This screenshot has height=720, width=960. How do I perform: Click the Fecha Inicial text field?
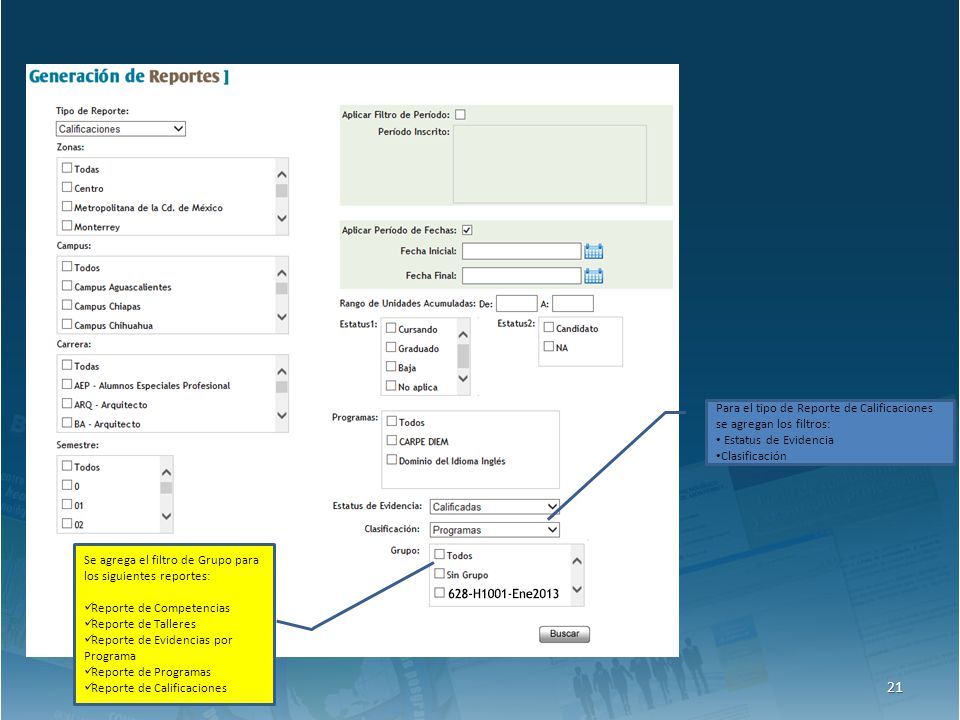(x=522, y=251)
